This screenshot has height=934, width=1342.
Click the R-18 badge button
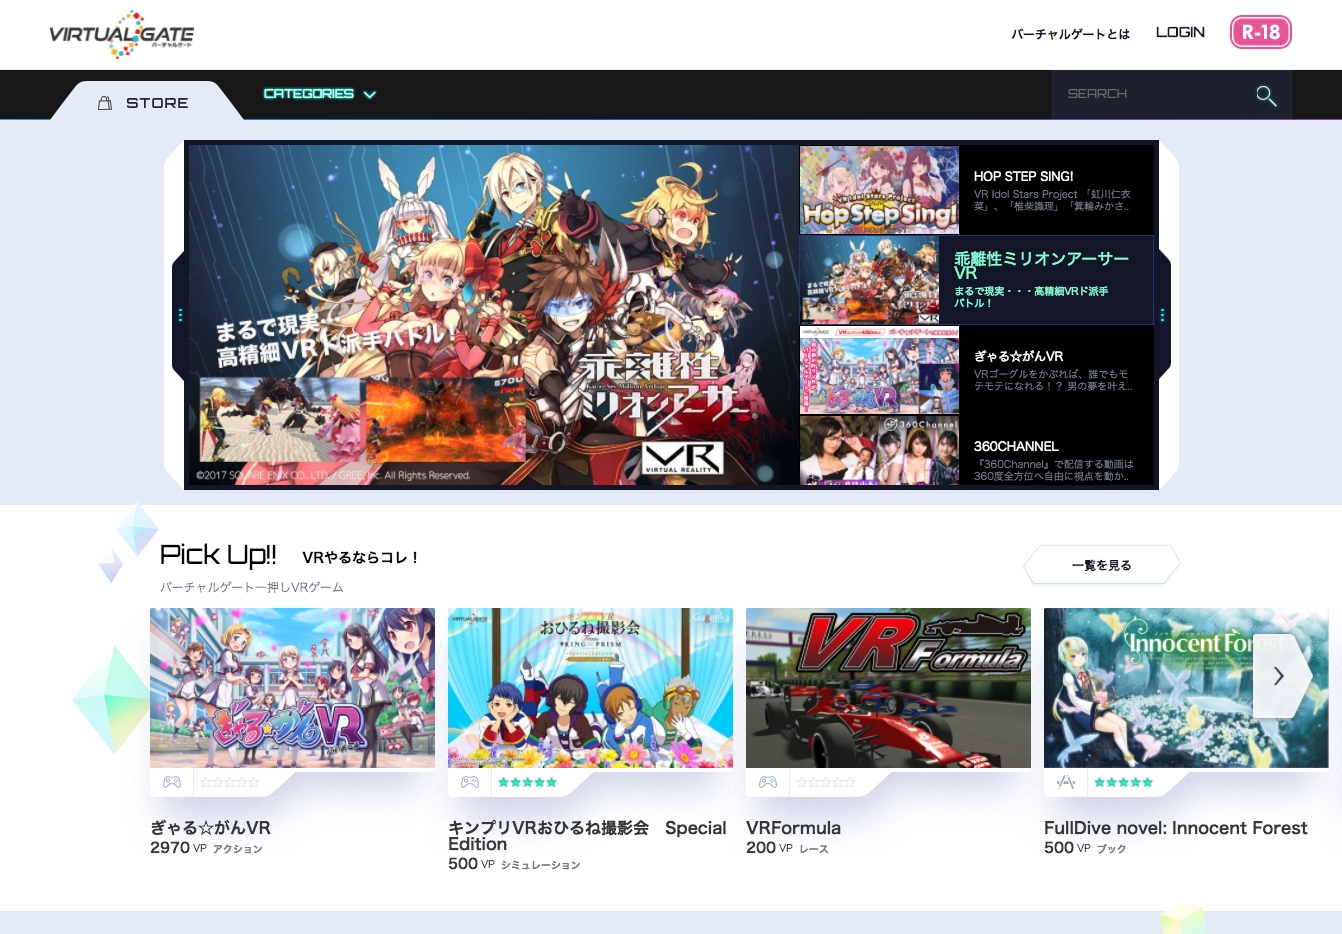click(1261, 32)
